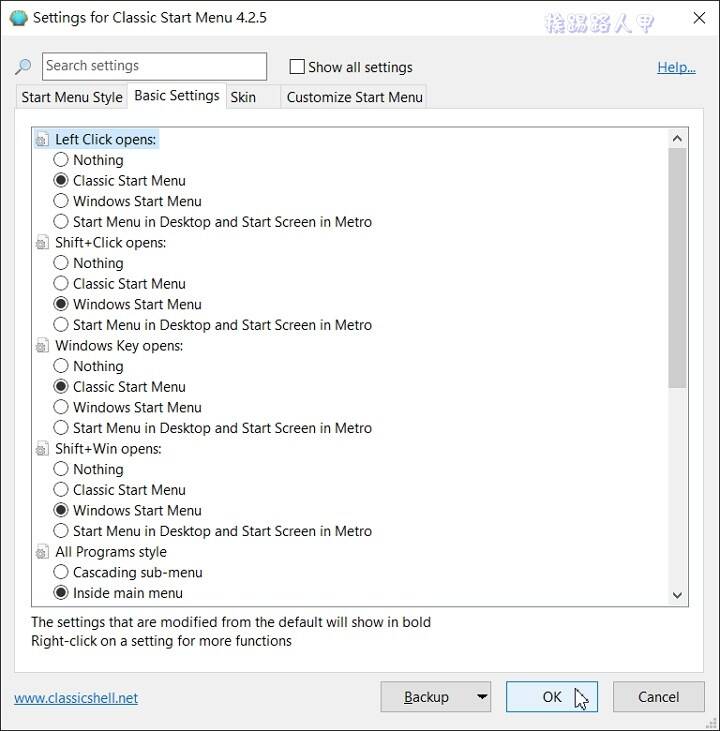The image size is (720, 731).
Task: Click the settings icon beside Shift+Win opens
Action: [42, 448]
